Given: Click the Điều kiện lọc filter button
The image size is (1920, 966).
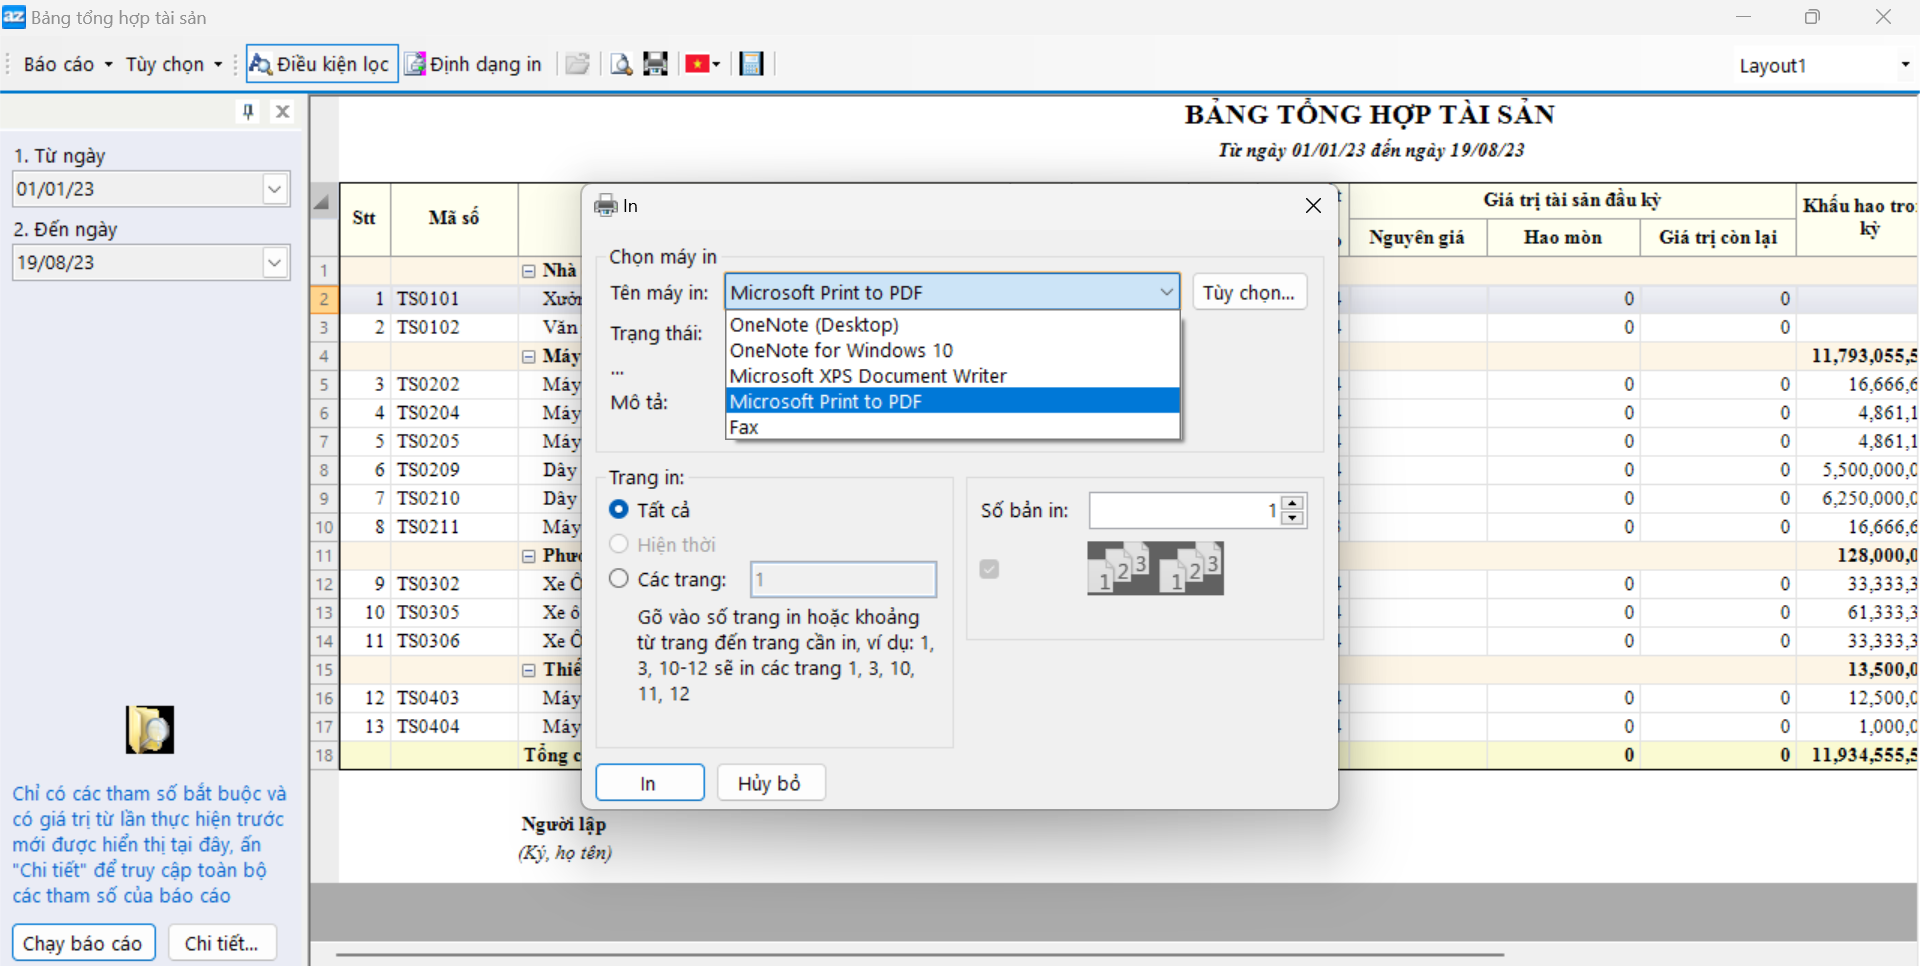Looking at the screenshot, I should pyautogui.click(x=321, y=64).
